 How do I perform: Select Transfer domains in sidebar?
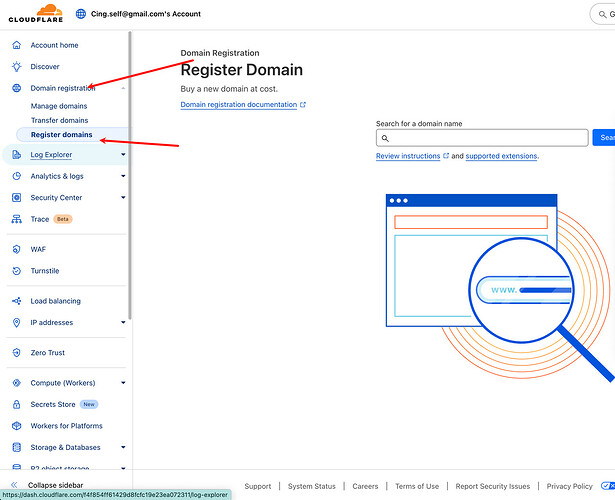point(60,120)
